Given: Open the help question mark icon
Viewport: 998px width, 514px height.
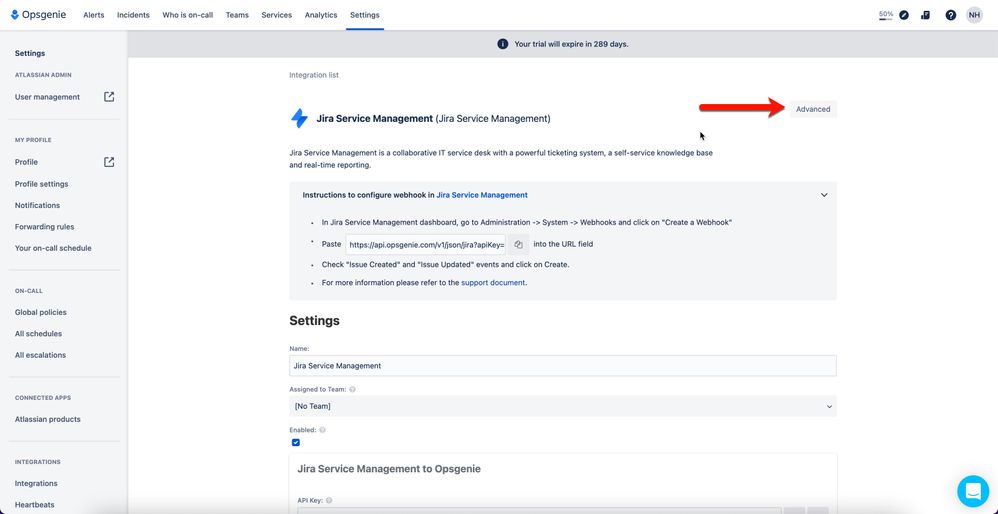Looking at the screenshot, I should (950, 15).
